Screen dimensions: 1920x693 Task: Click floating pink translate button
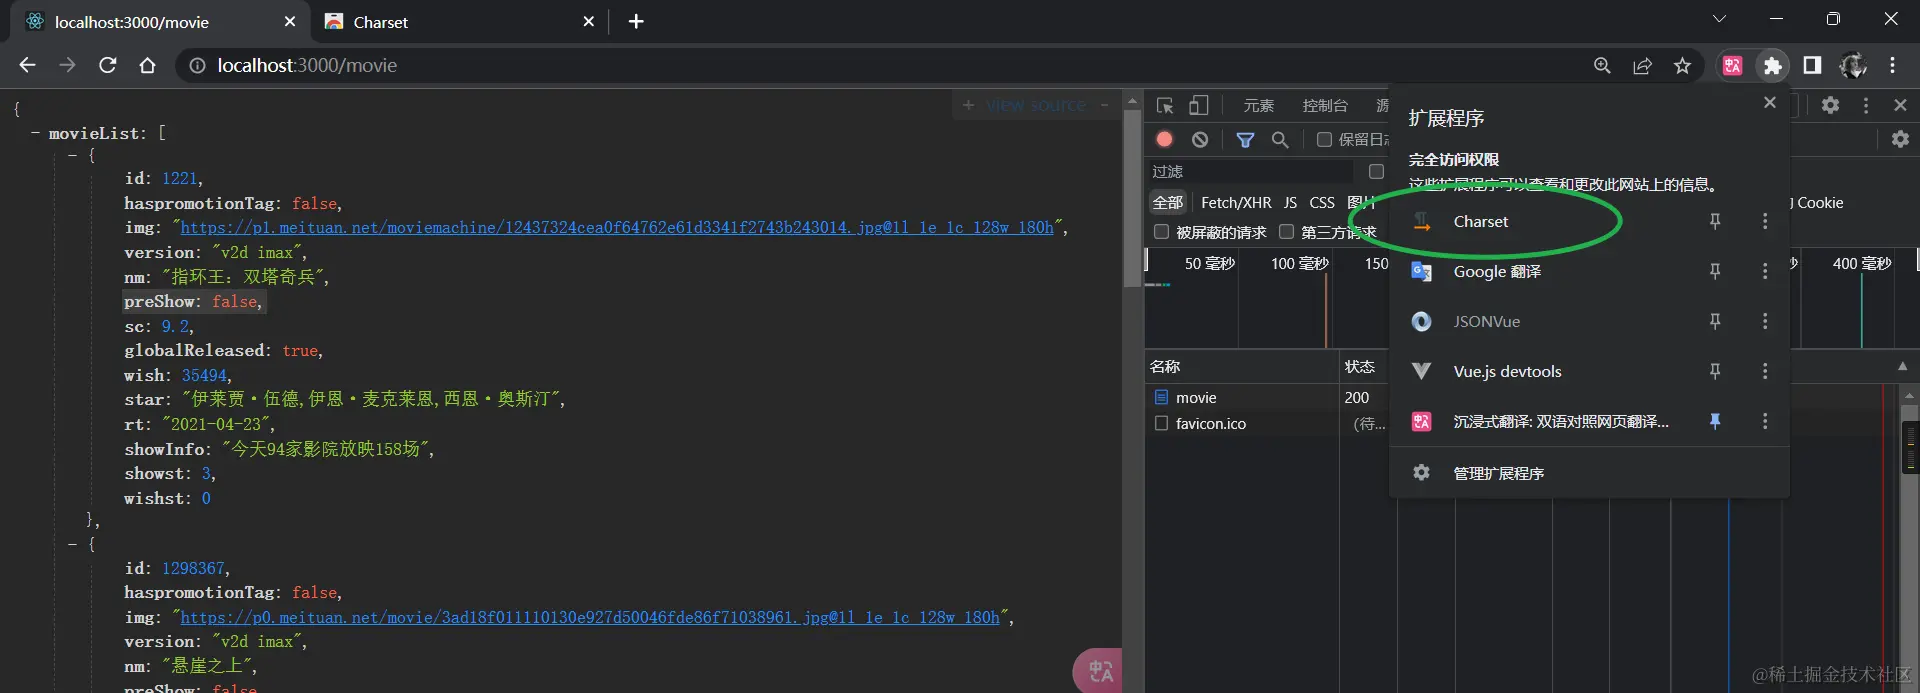point(1098,671)
